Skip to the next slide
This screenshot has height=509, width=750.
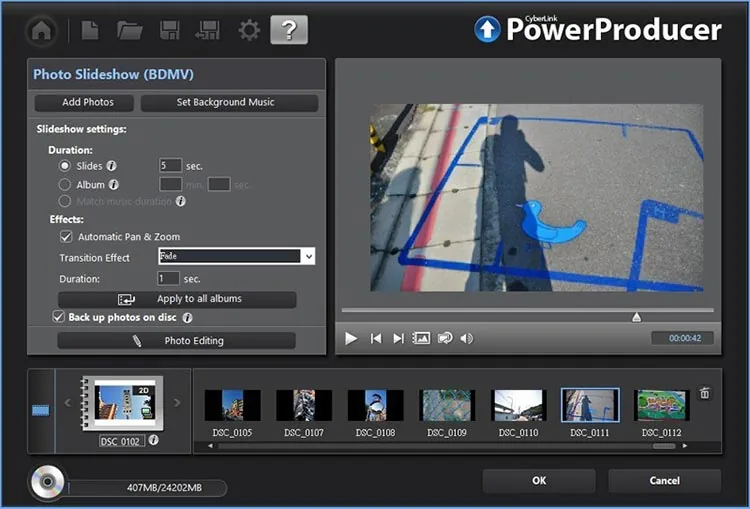398,339
